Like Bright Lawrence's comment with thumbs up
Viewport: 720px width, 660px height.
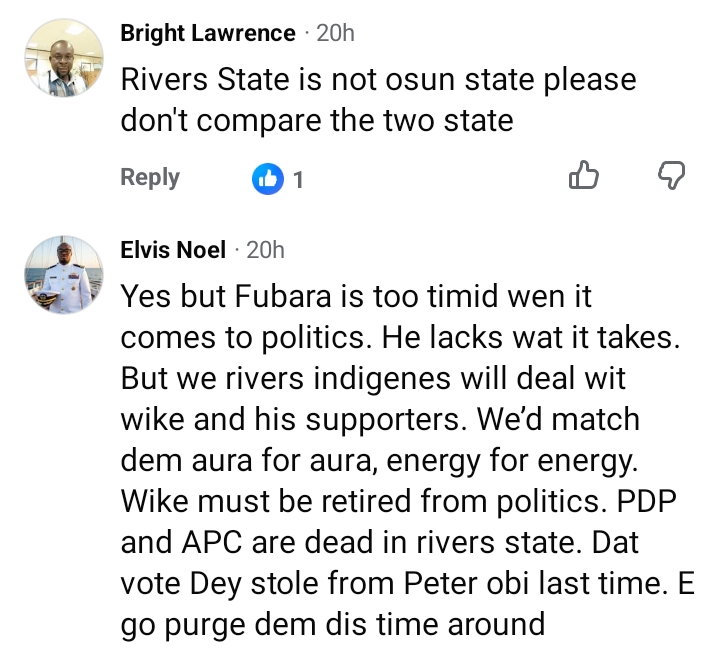pyautogui.click(x=584, y=175)
